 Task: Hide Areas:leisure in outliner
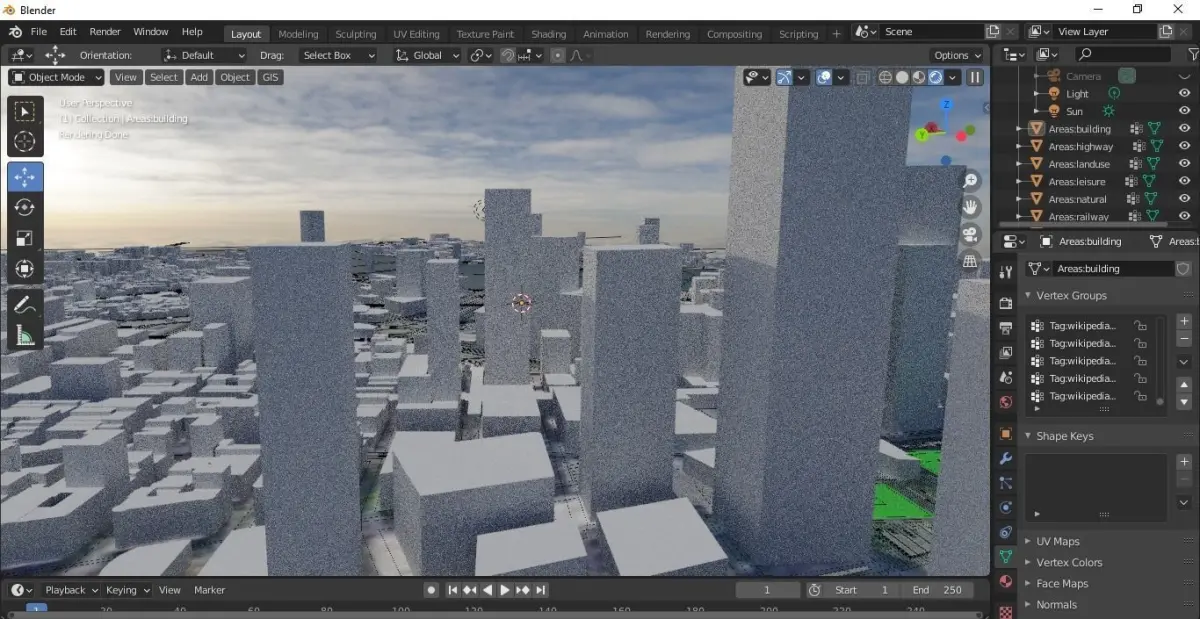(x=1184, y=181)
